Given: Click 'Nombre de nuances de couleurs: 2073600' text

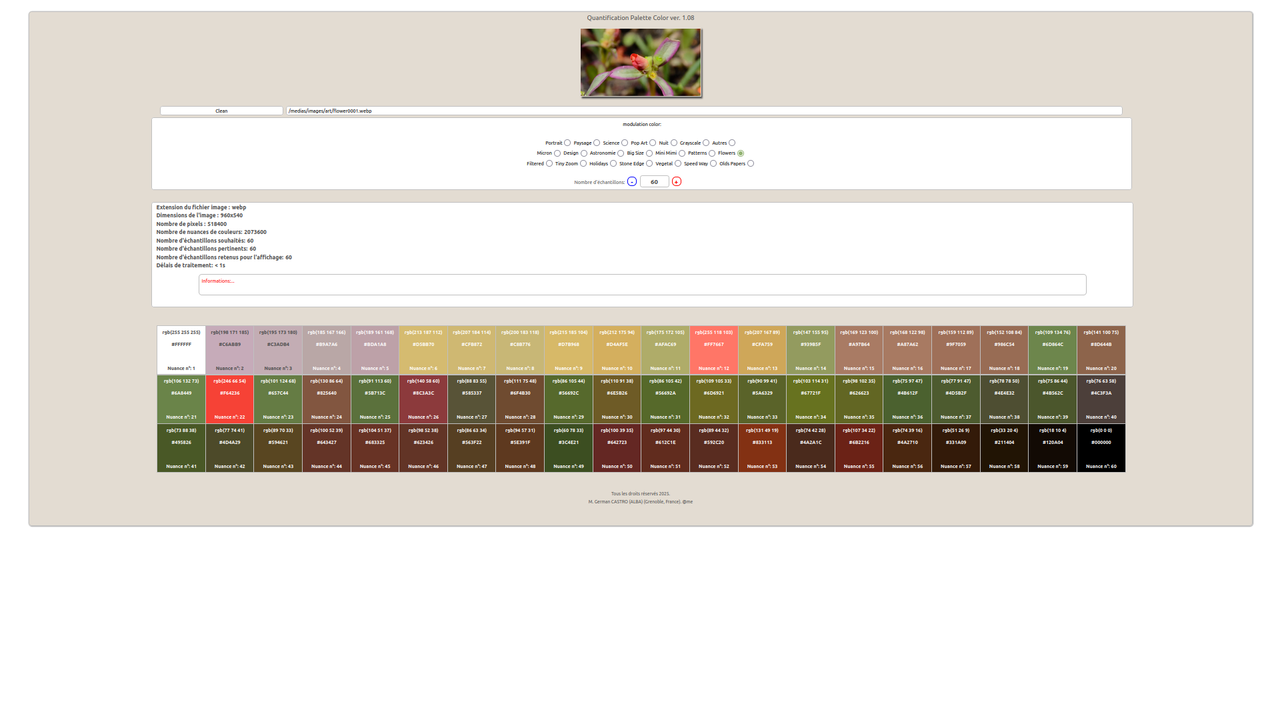Looking at the screenshot, I should point(211,232).
